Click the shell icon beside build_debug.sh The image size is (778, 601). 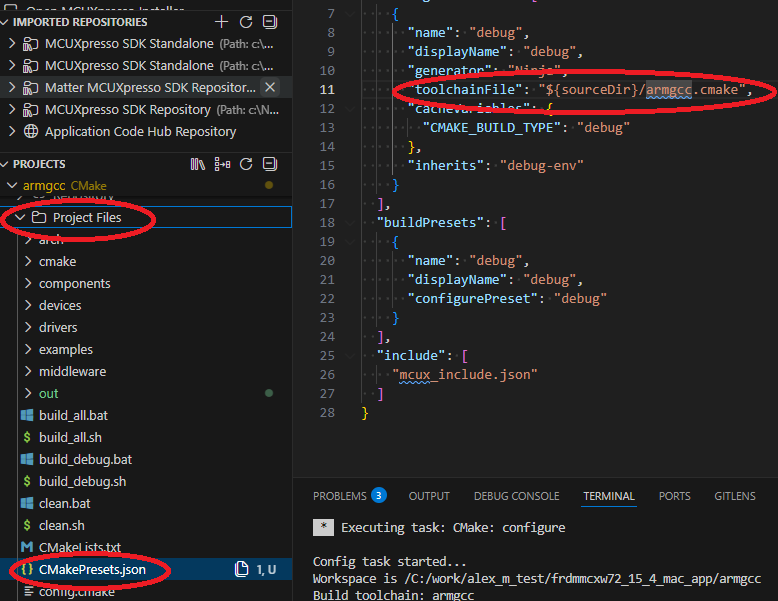pyautogui.click(x=27, y=481)
